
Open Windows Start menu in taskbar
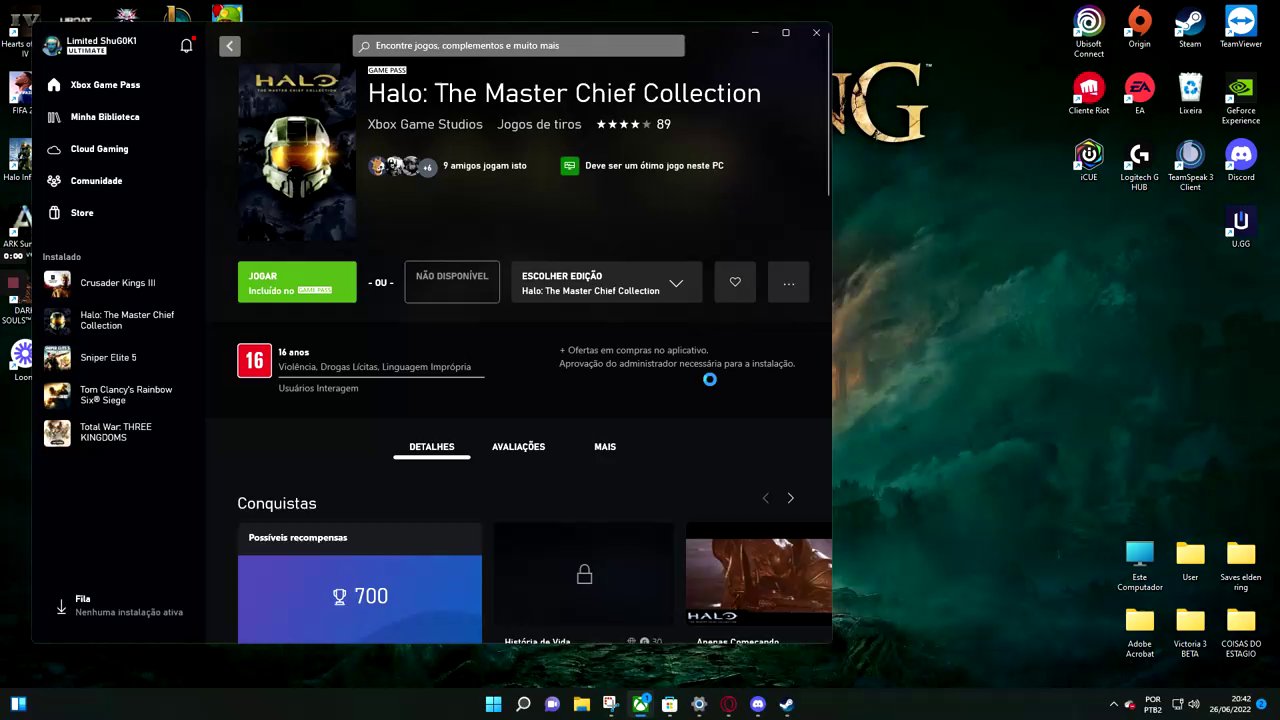[494, 704]
